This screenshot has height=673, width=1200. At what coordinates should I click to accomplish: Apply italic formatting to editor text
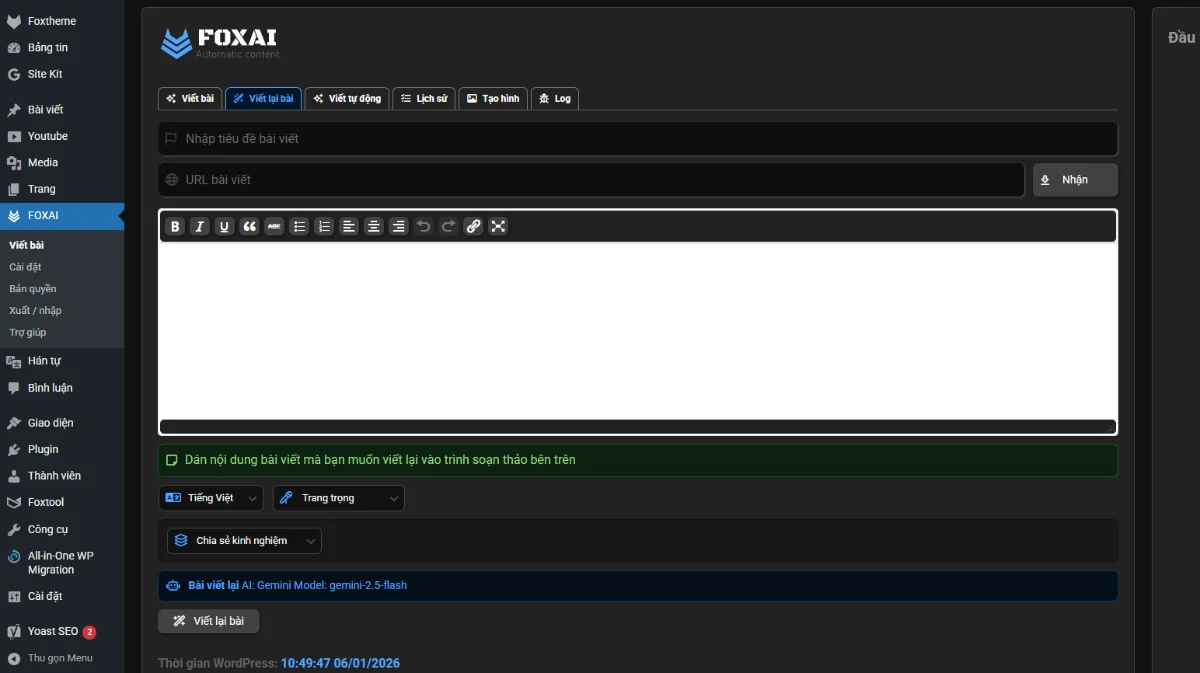[199, 226]
